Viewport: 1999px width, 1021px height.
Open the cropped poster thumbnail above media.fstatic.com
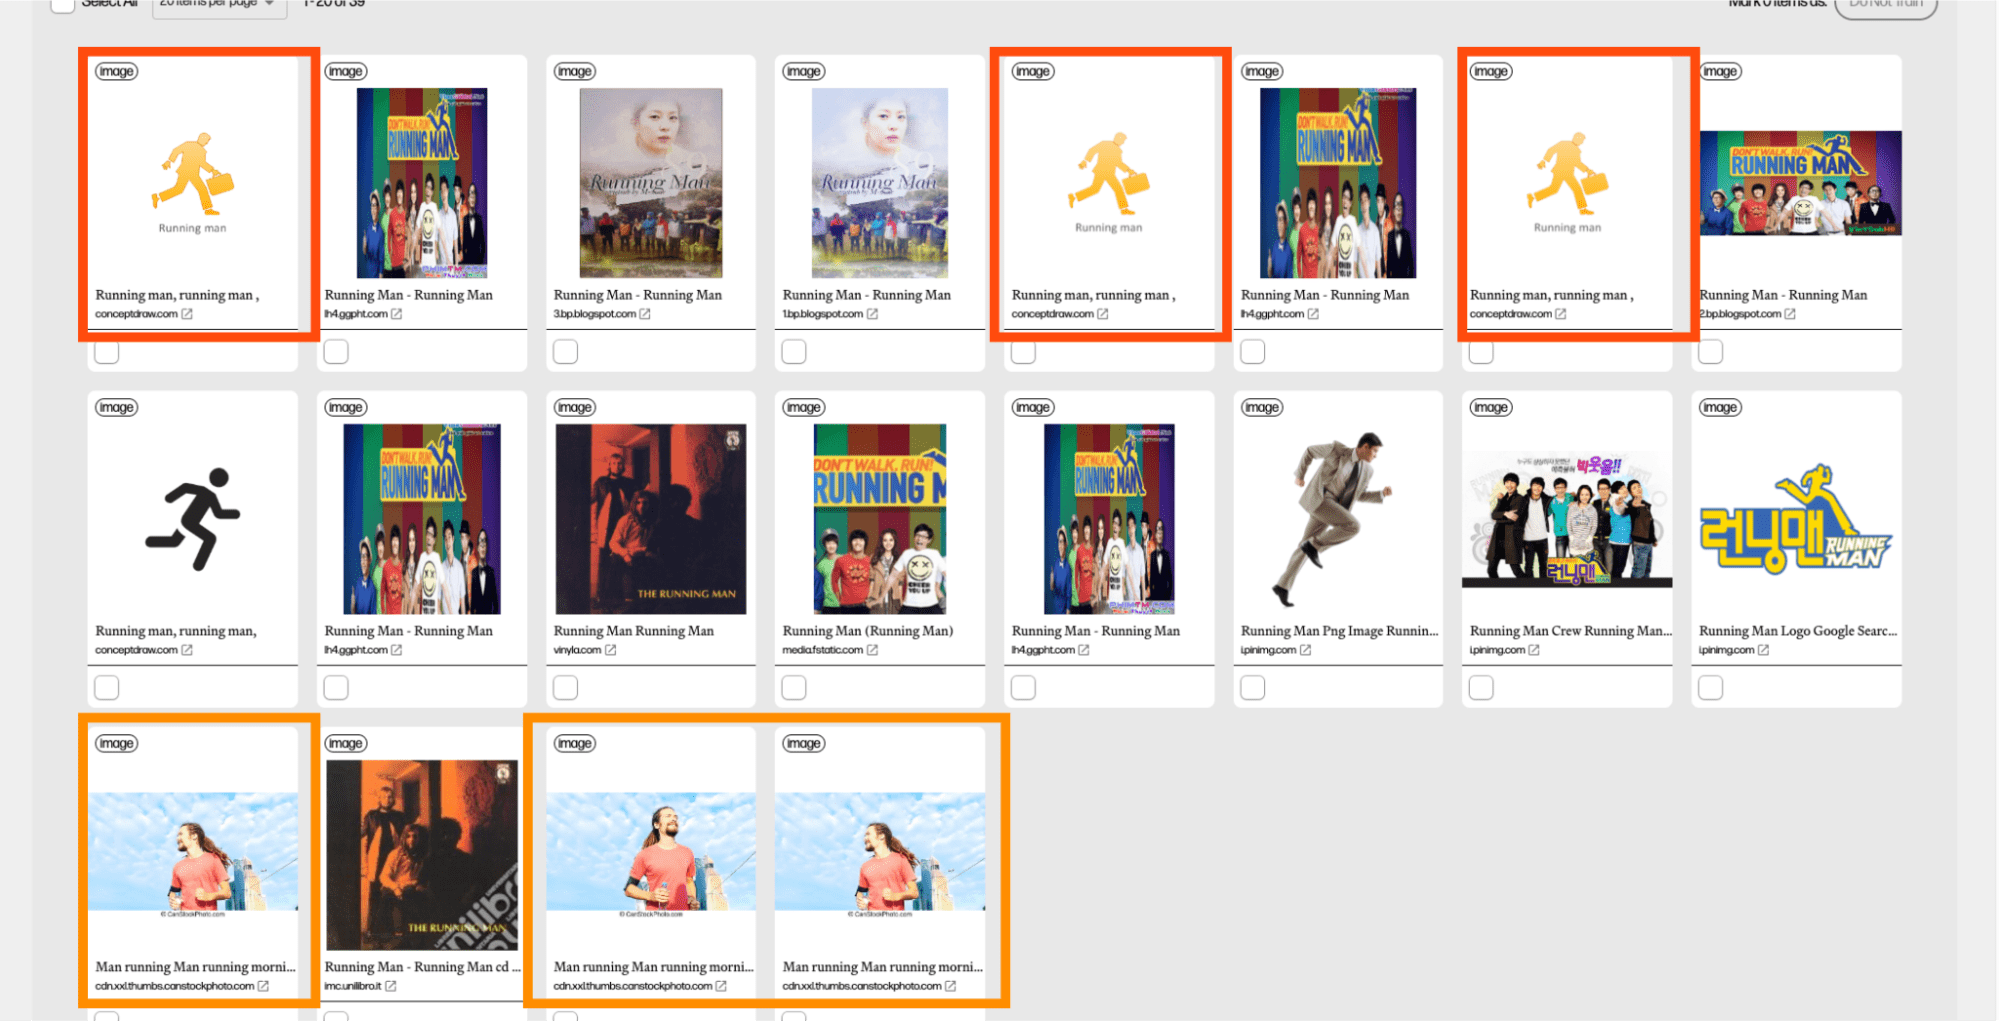[880, 519]
